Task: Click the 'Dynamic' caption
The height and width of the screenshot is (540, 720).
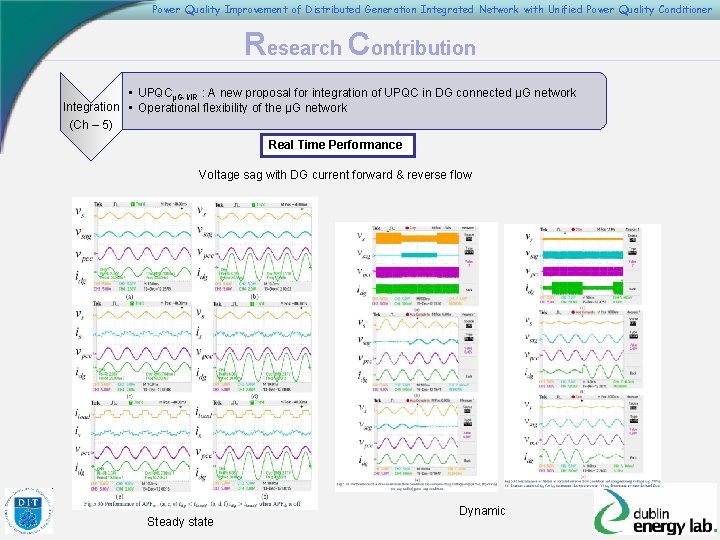Action: pyautogui.click(x=482, y=511)
